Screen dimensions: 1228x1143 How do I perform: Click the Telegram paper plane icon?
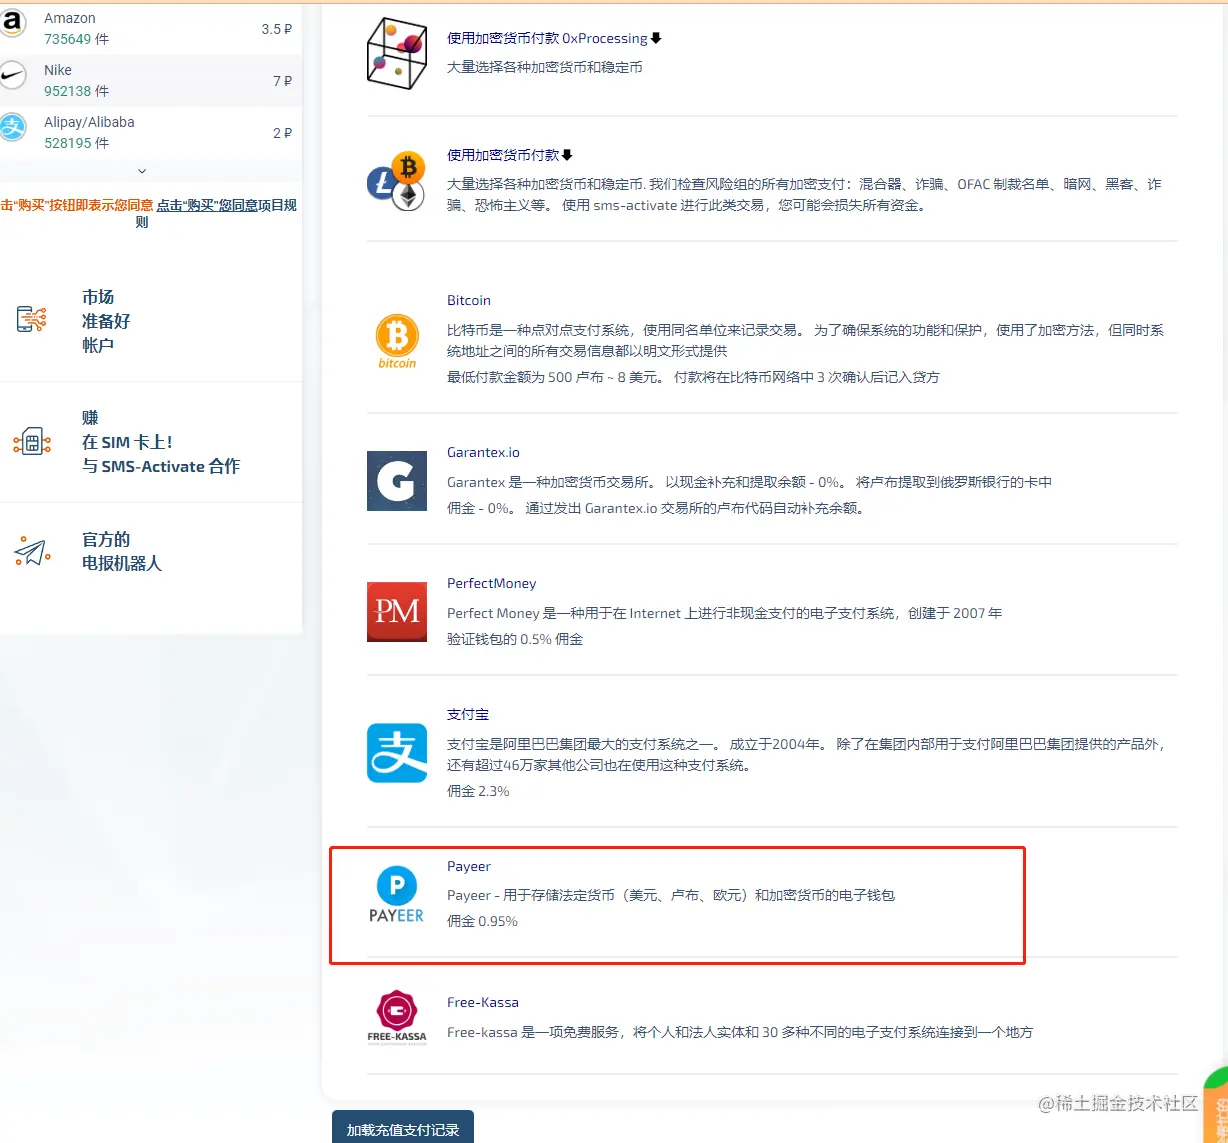click(x=32, y=551)
